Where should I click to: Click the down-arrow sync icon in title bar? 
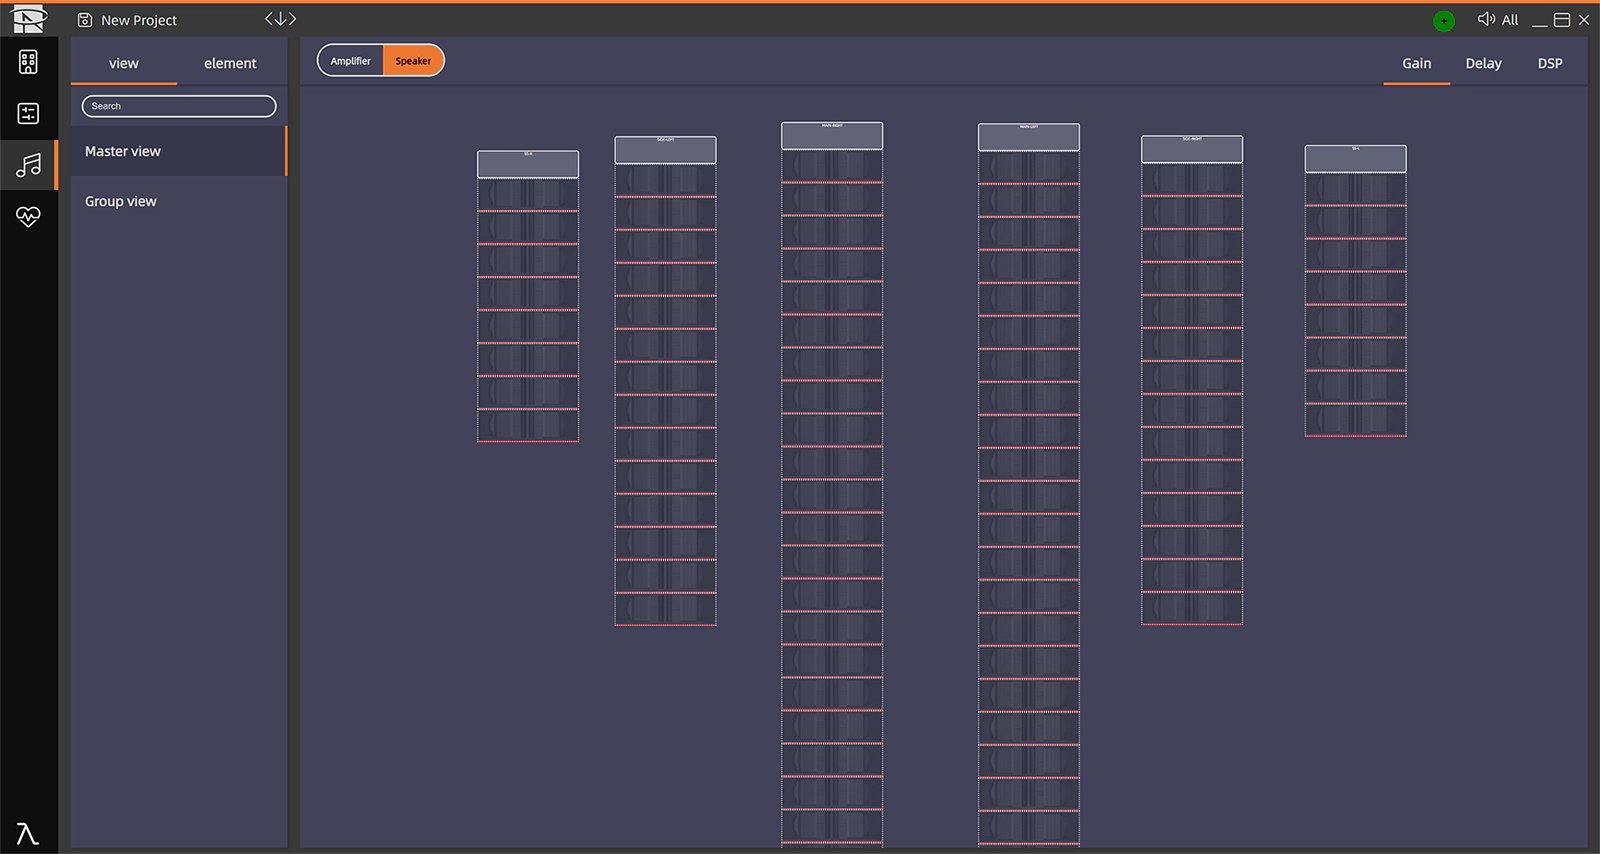[x=280, y=19]
